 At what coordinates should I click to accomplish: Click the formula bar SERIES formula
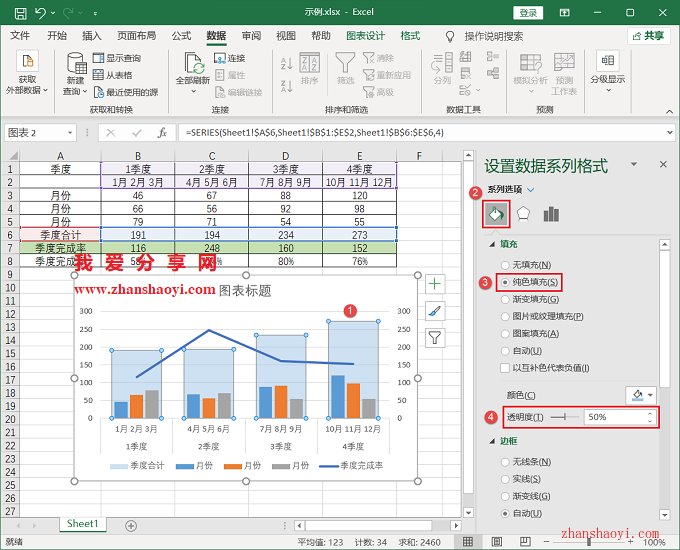pyautogui.click(x=315, y=133)
